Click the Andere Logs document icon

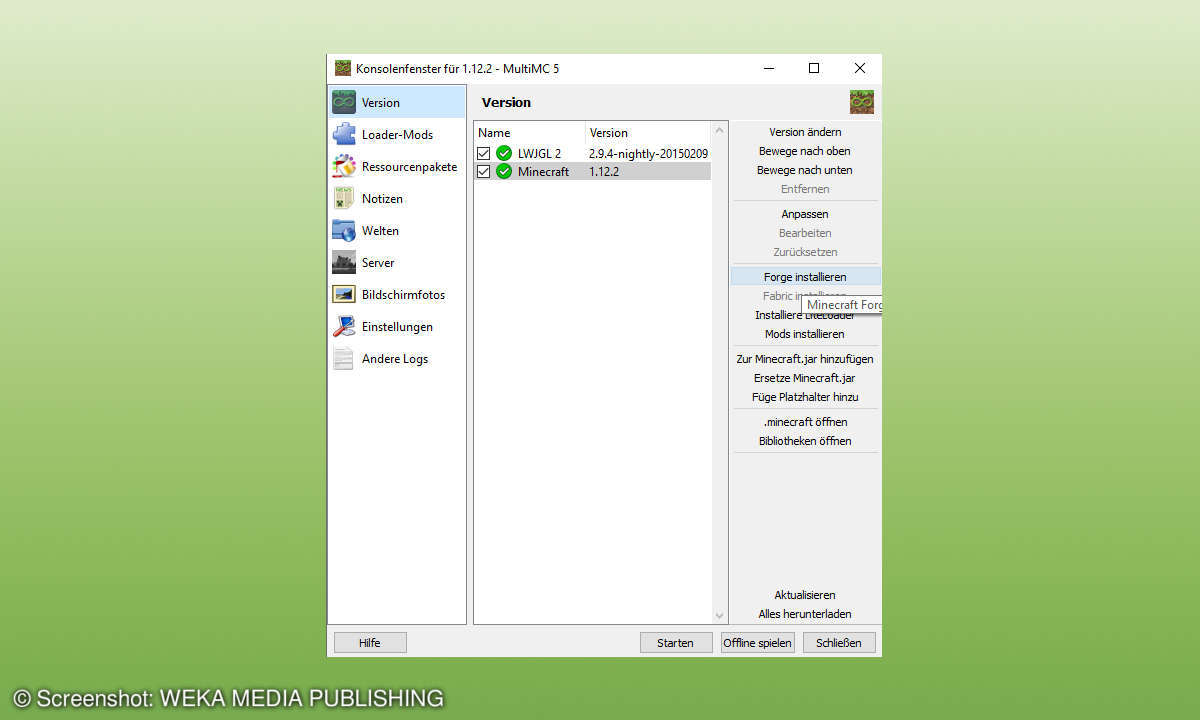click(x=344, y=358)
